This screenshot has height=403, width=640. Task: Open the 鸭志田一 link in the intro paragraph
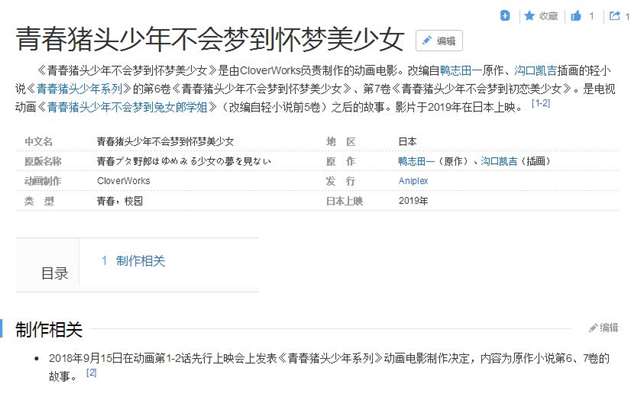coord(461,70)
